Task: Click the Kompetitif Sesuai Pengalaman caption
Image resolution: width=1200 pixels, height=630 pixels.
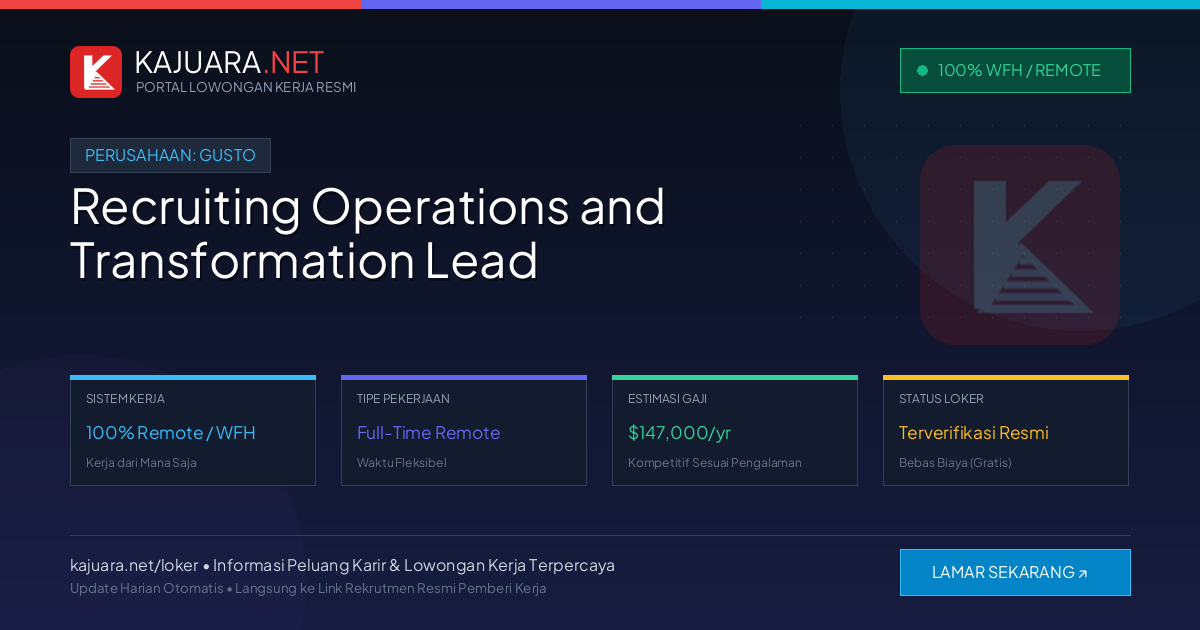Action: [715, 463]
